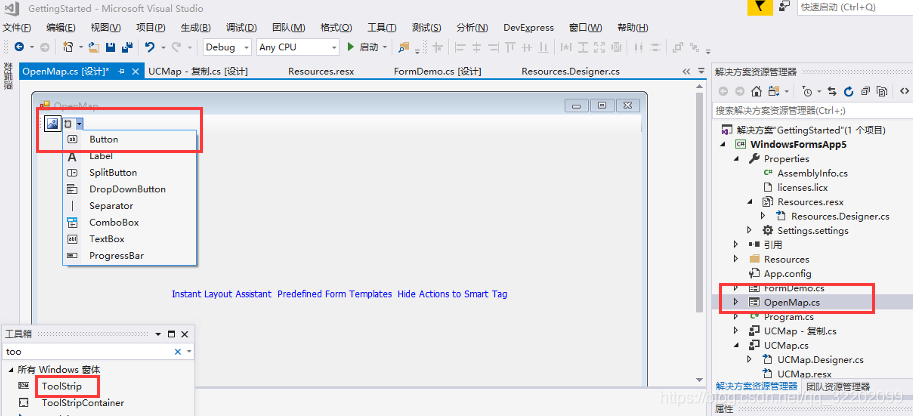Collapse all nodes in Solution Explorer
Screen dimensions: 913x416
click(866, 91)
